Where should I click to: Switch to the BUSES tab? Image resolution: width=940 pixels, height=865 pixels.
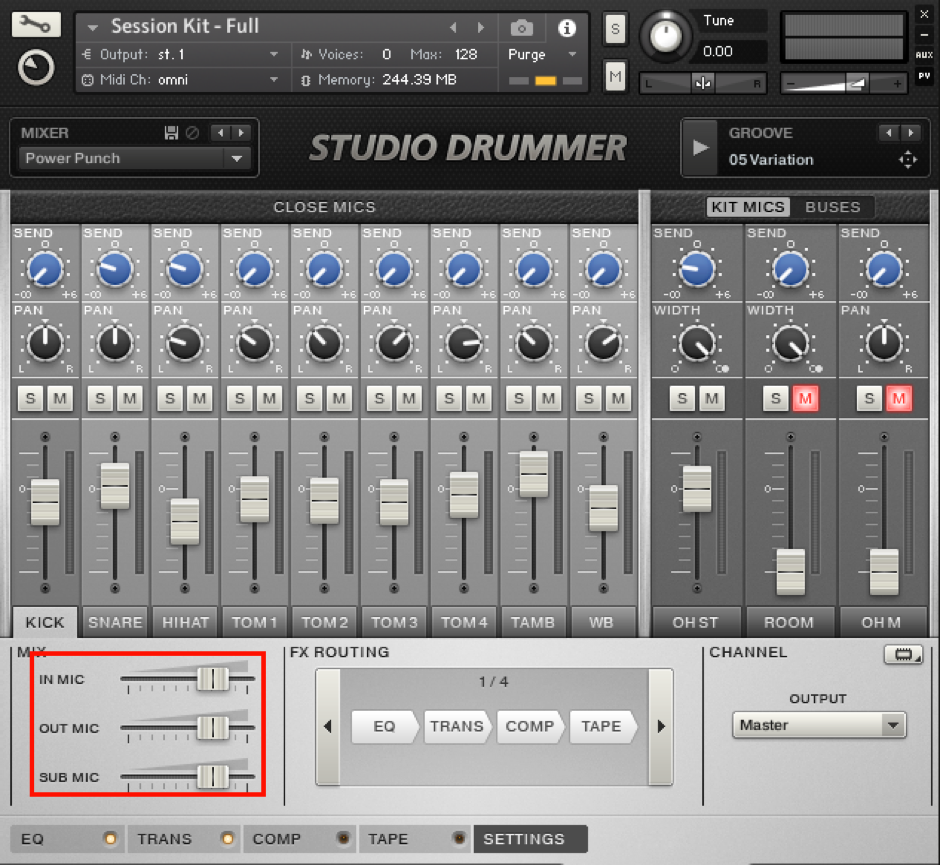832,207
